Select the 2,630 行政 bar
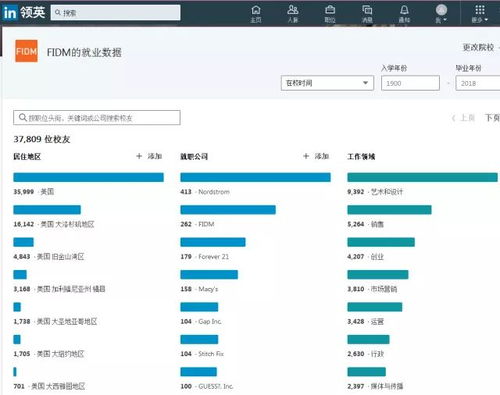500x395 pixels. tap(368, 339)
